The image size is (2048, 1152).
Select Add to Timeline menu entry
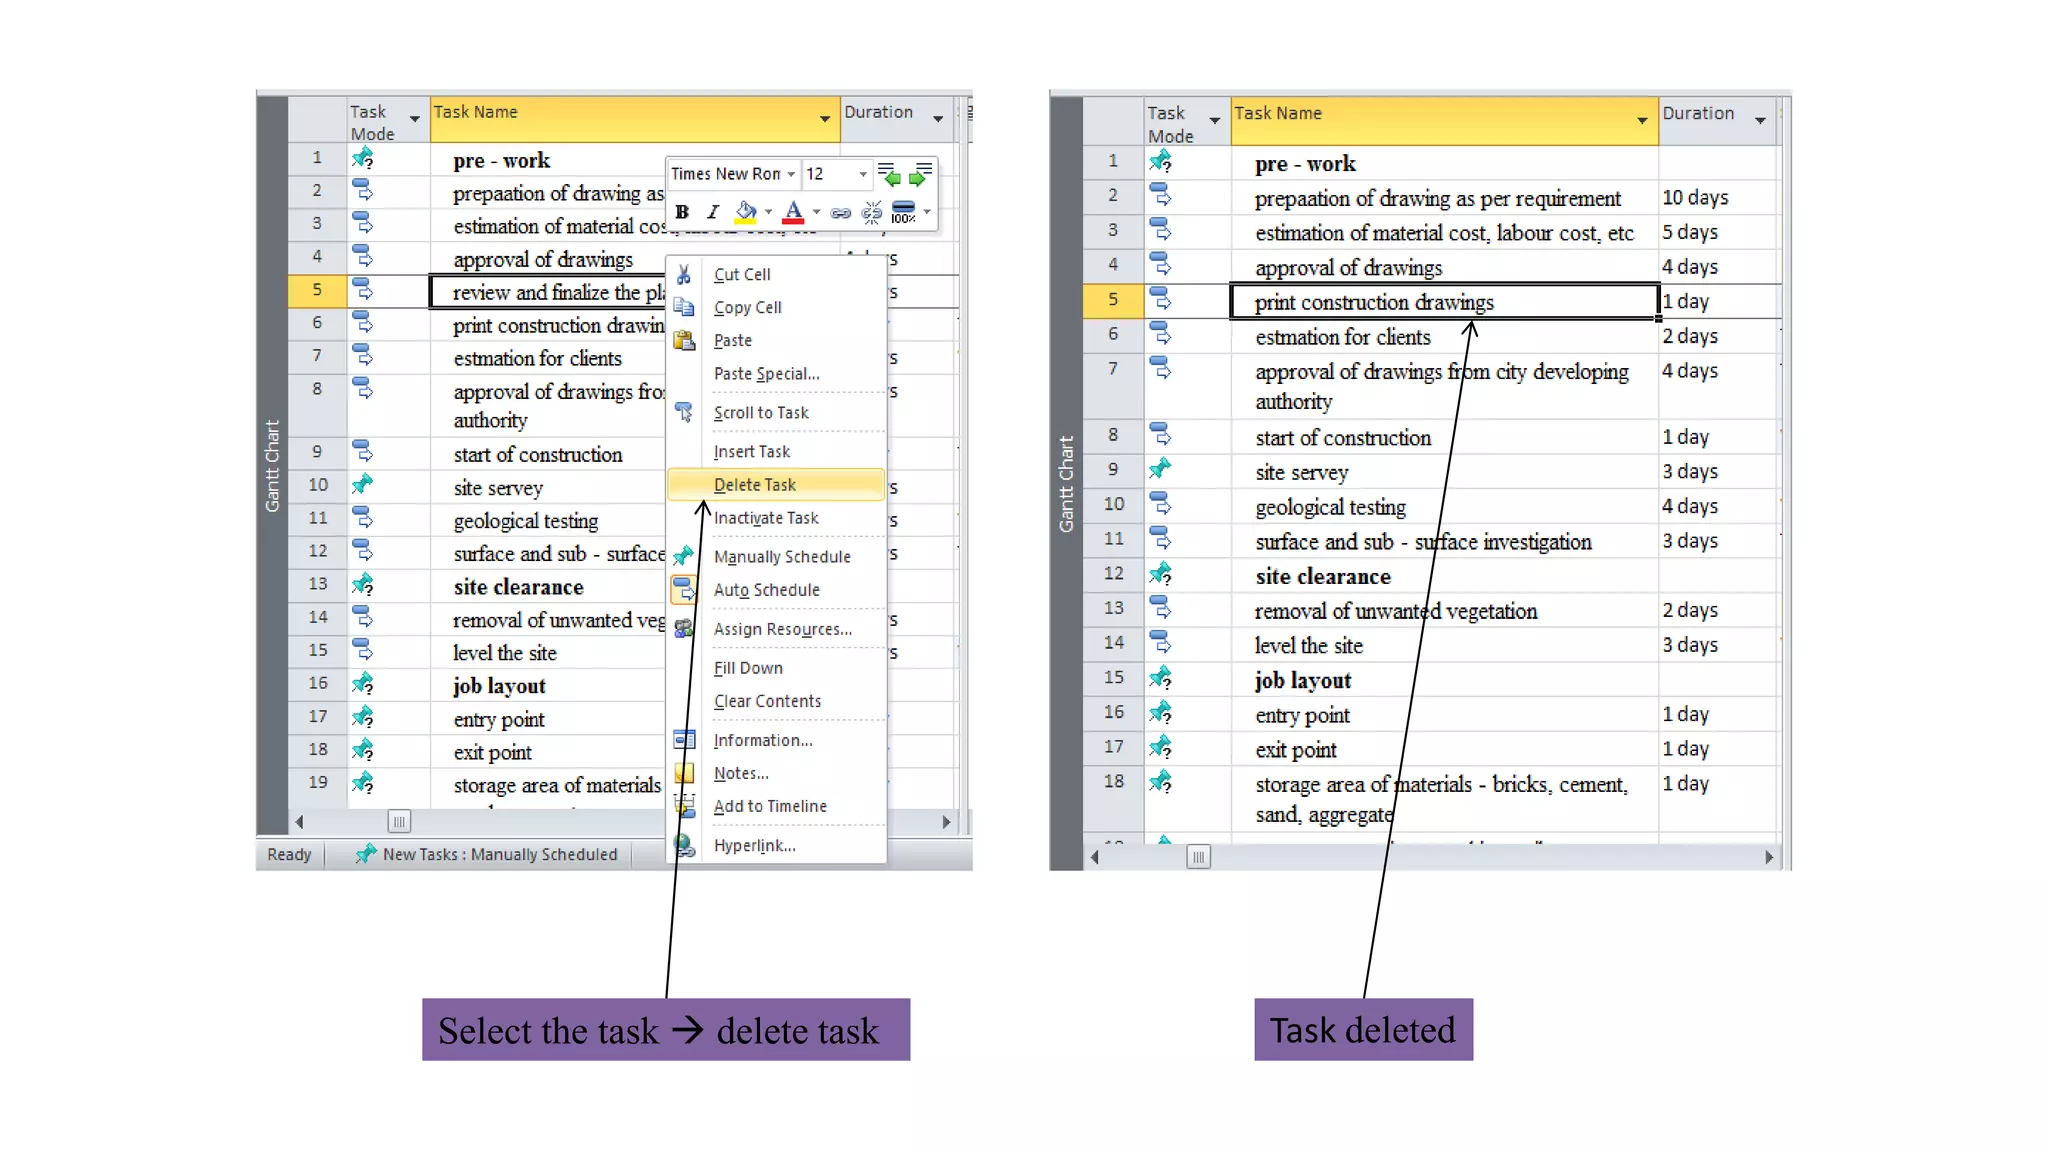pos(770,805)
